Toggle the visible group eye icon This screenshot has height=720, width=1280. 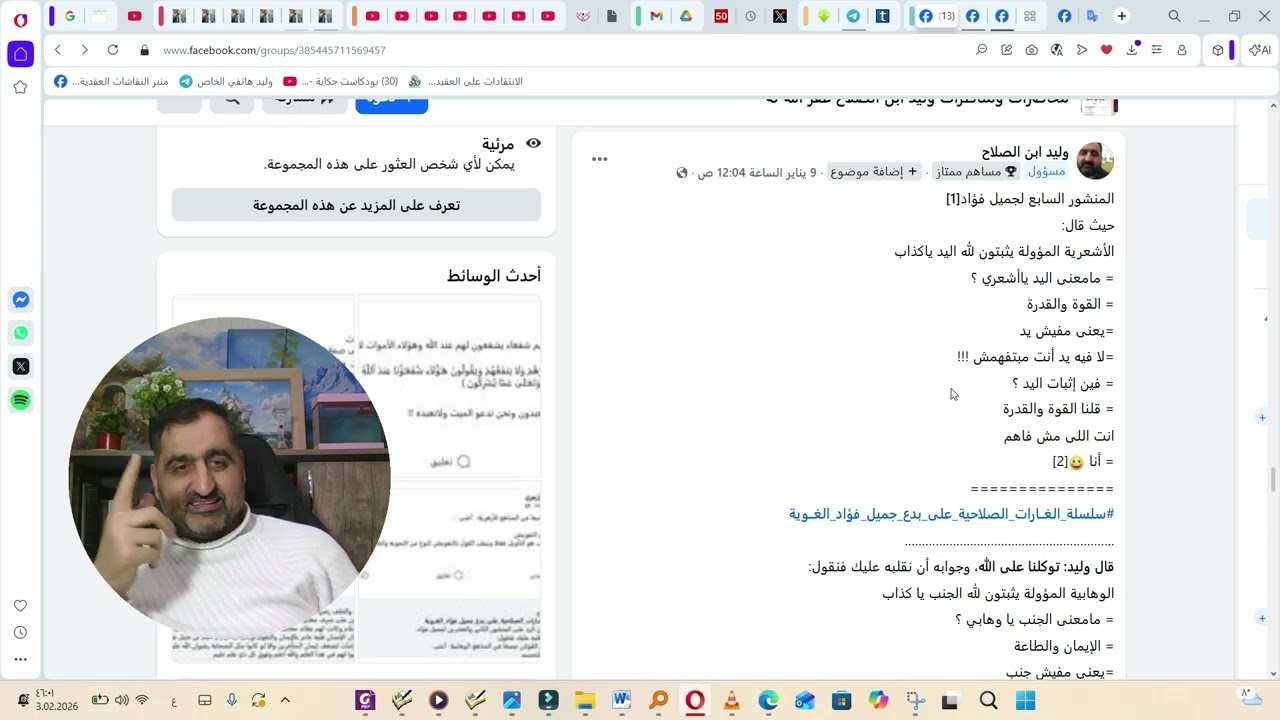pyautogui.click(x=533, y=144)
